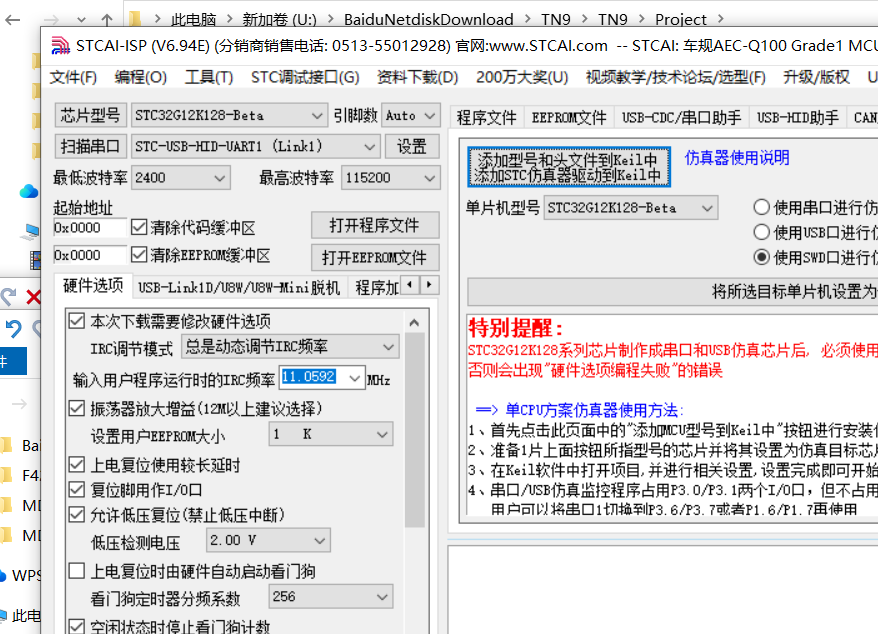Toggle 清除EEPROM缓冲区 checkbox
The width and height of the screenshot is (878, 634).
click(139, 255)
